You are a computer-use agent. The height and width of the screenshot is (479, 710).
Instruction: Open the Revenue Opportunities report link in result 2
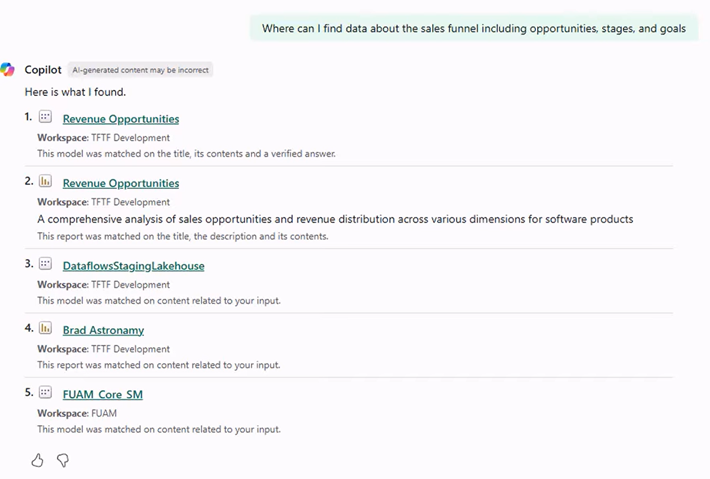point(120,183)
